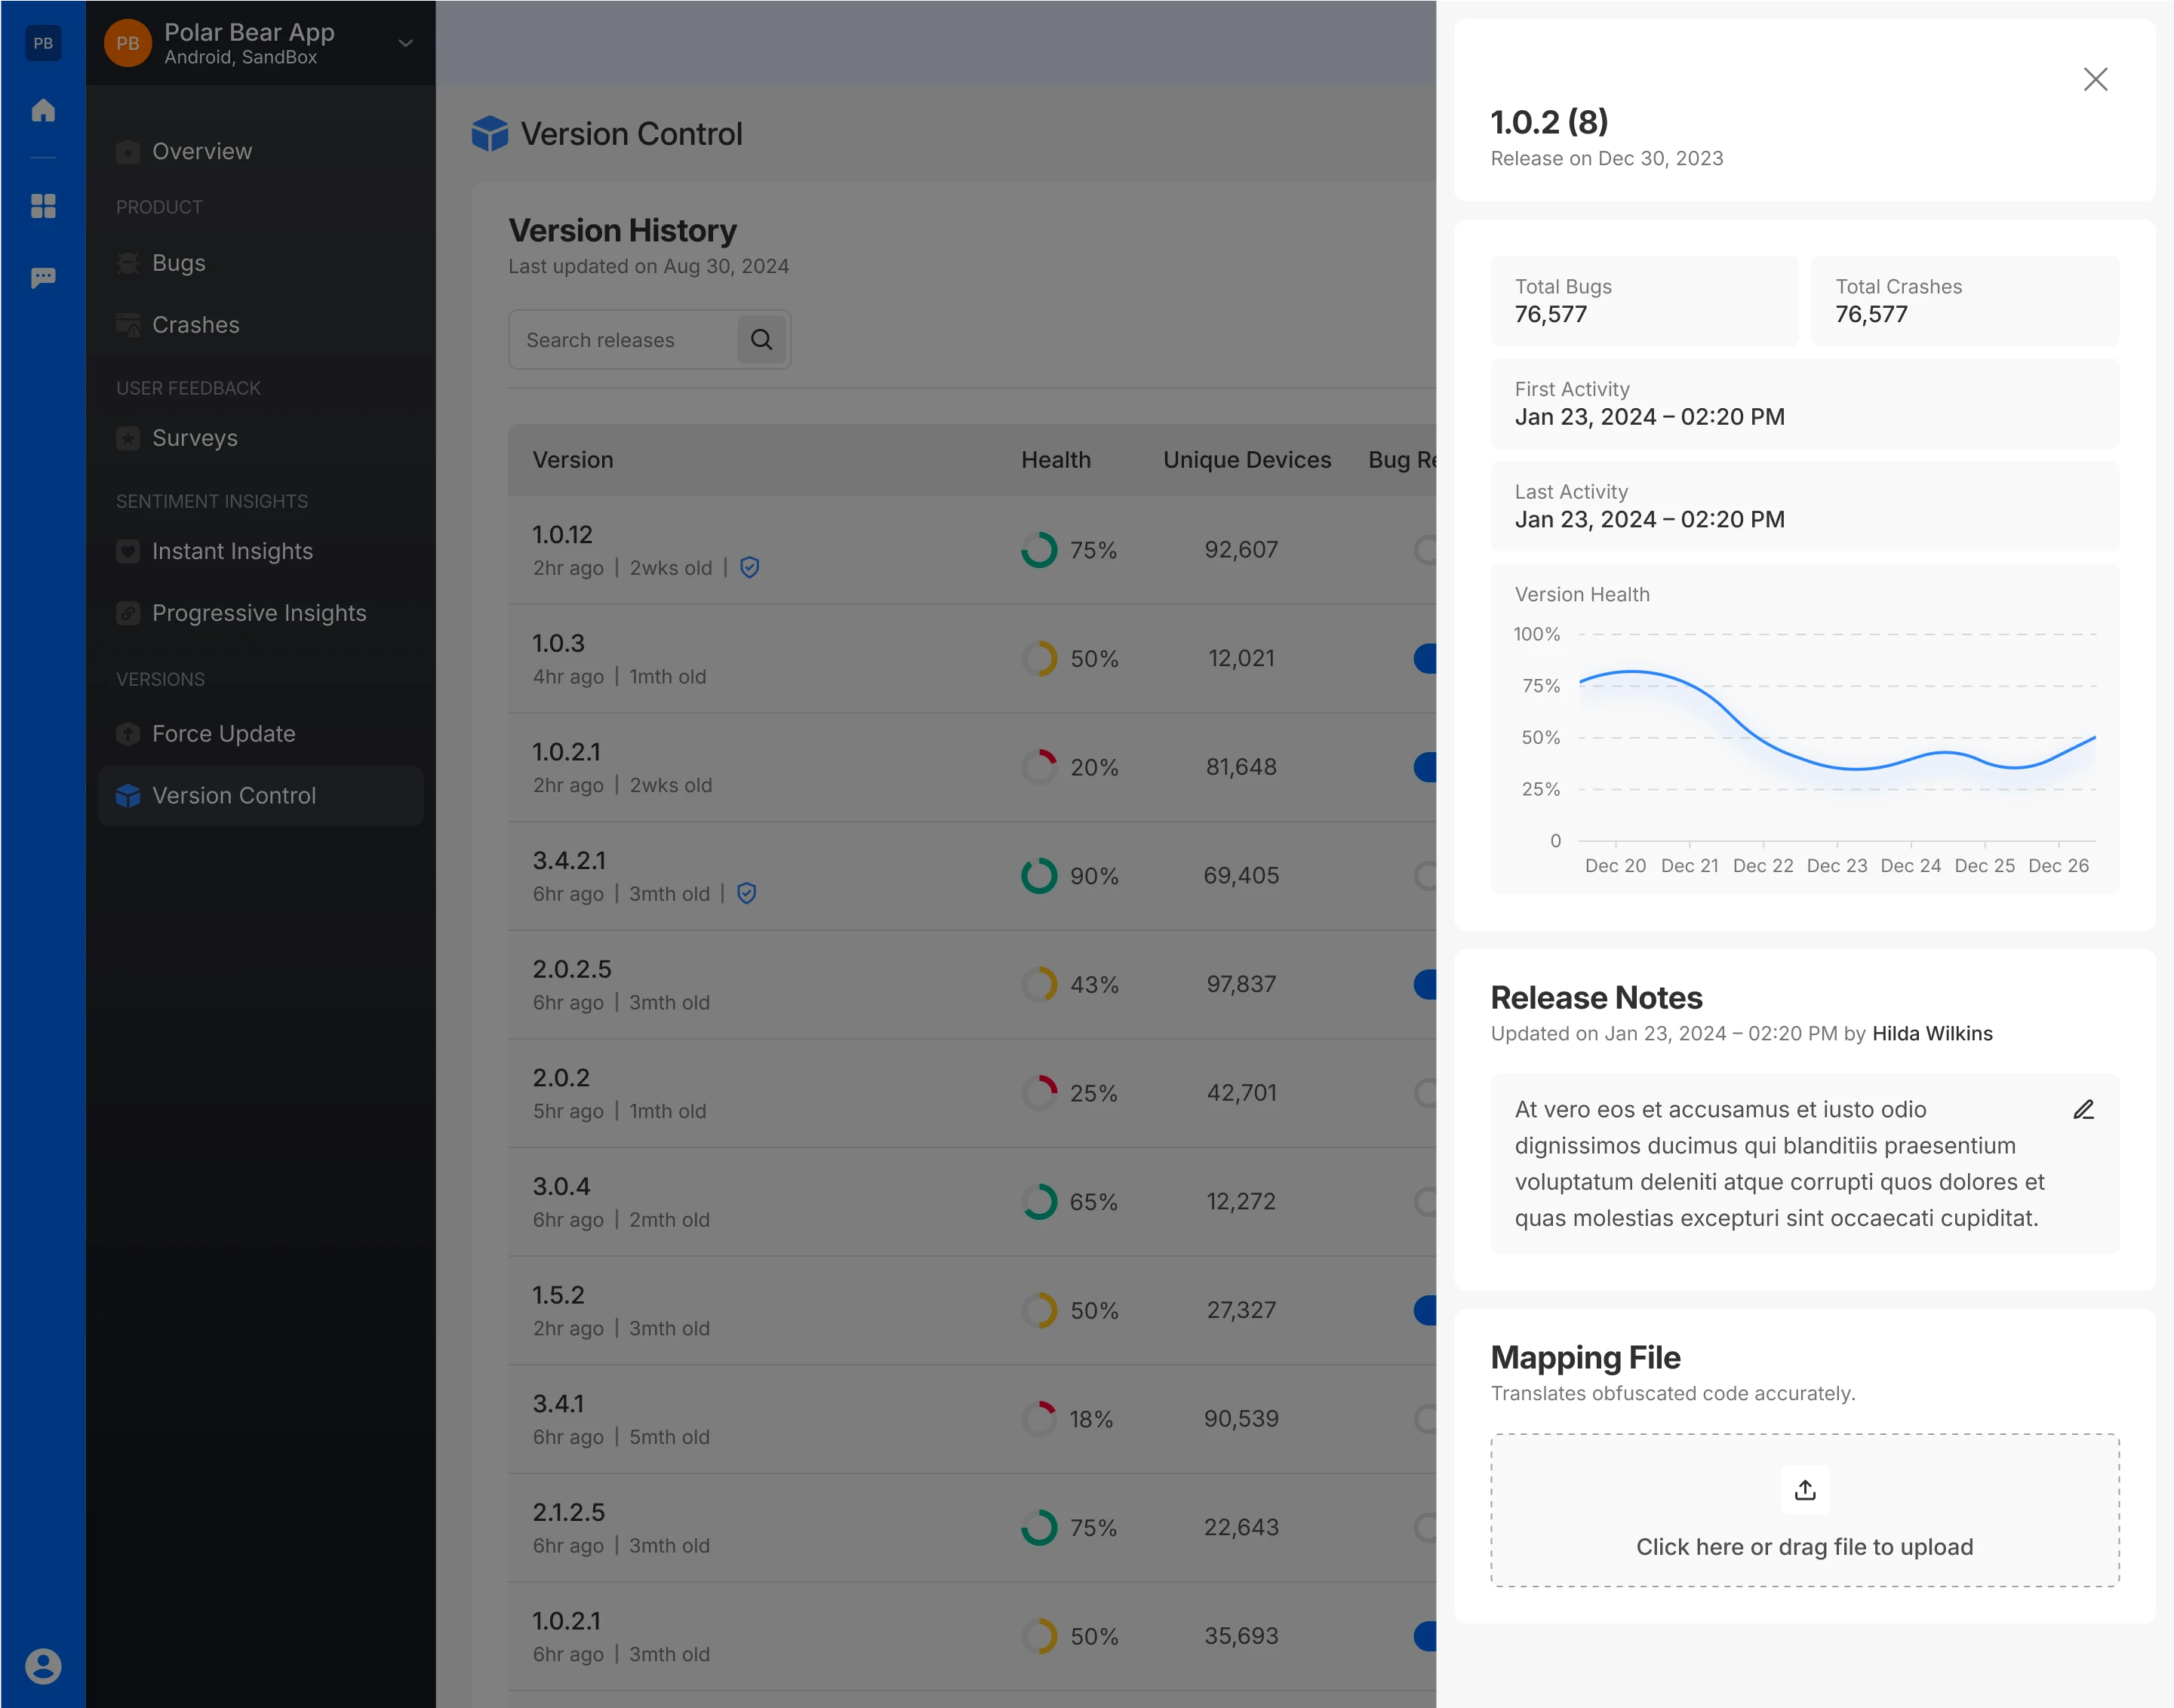Click the drag file to upload area
2174x1708 pixels.
[1804, 1546]
